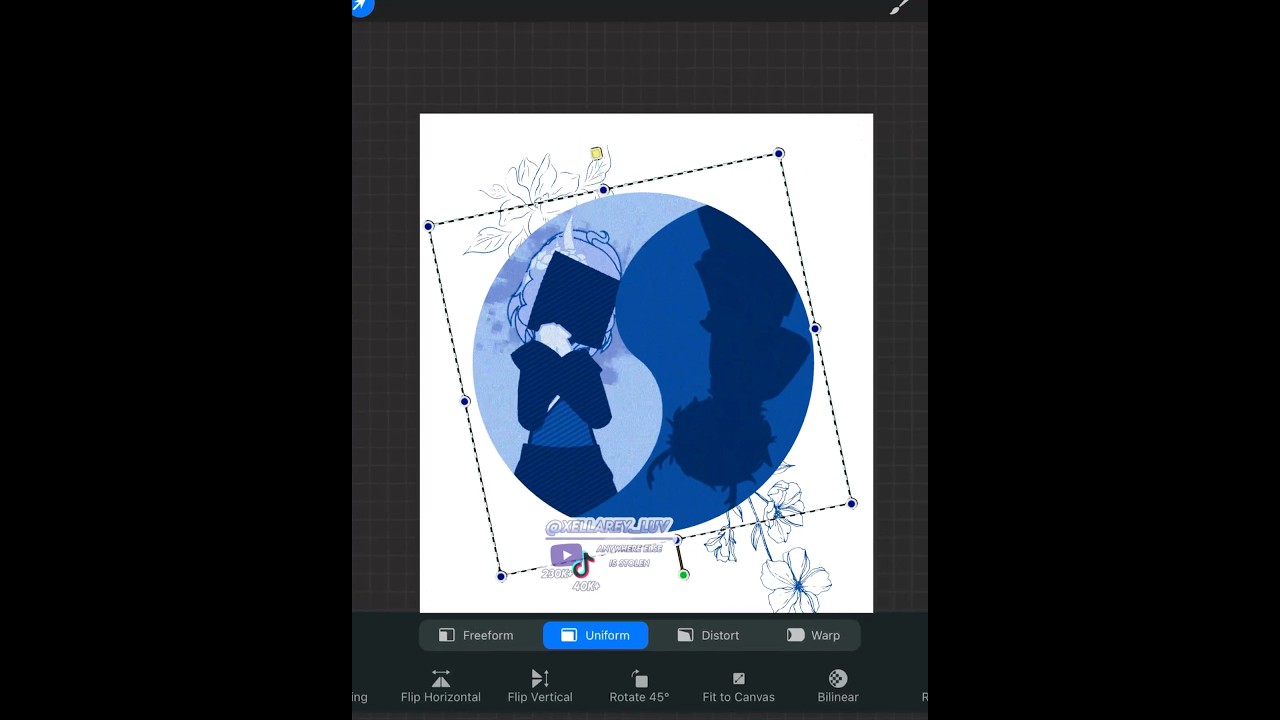Tap the blue Transform arrow tool icon
Viewport: 1280px width, 720px height.
362,6
